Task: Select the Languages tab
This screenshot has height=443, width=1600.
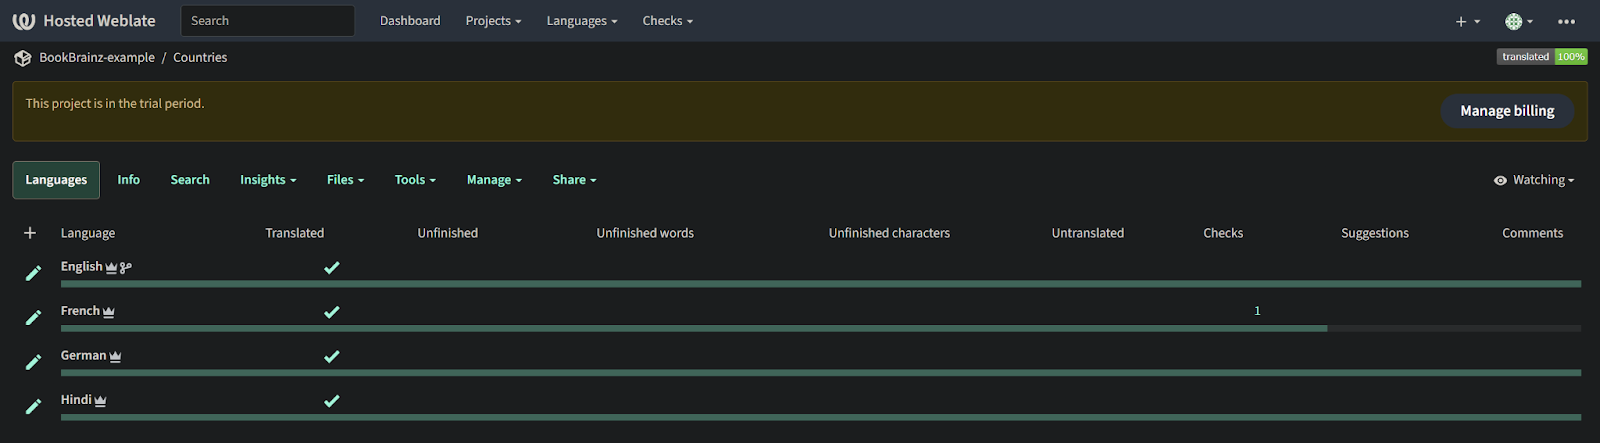Action: (56, 180)
